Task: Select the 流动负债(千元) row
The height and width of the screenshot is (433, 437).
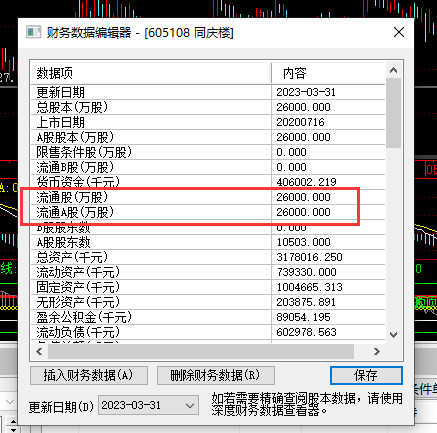Action: pyautogui.click(x=208, y=332)
